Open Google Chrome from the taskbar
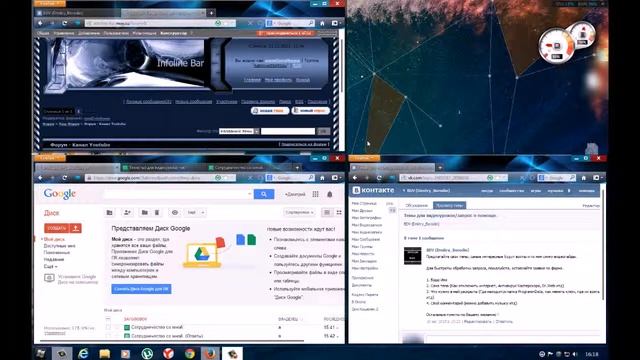Screen dimensions: 640x360 [x=189, y=353]
